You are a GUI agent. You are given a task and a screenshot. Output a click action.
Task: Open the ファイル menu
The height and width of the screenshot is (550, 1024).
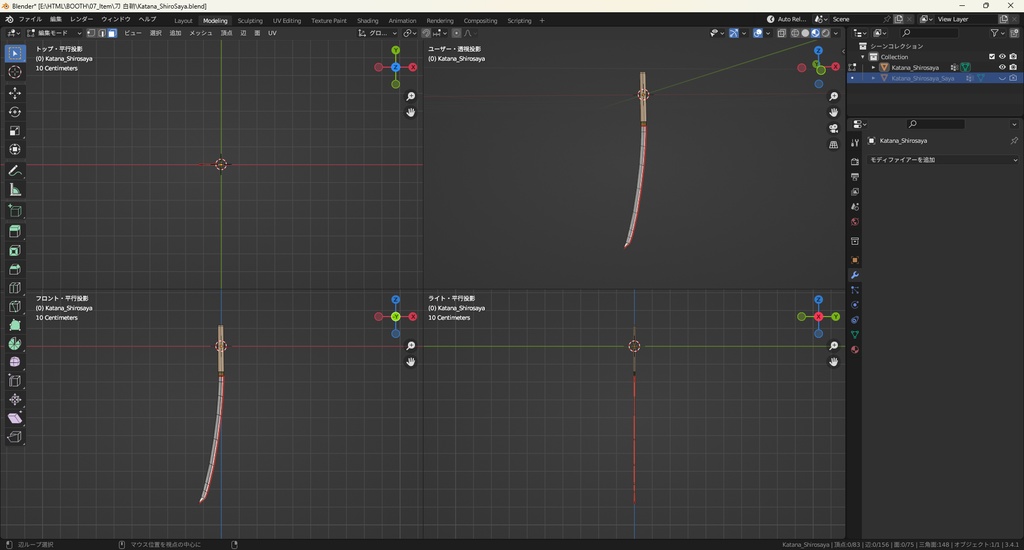click(30, 20)
